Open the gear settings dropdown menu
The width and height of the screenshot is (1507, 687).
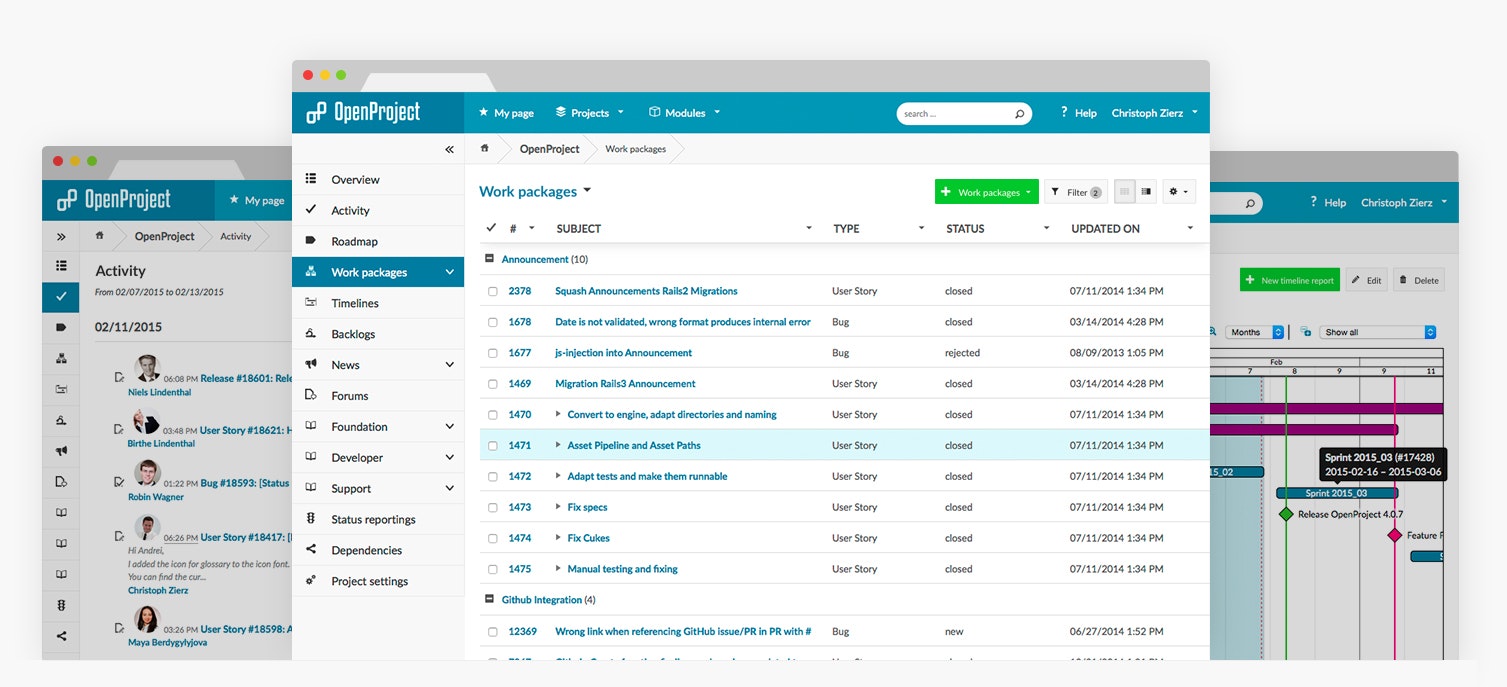pyautogui.click(x=1179, y=192)
